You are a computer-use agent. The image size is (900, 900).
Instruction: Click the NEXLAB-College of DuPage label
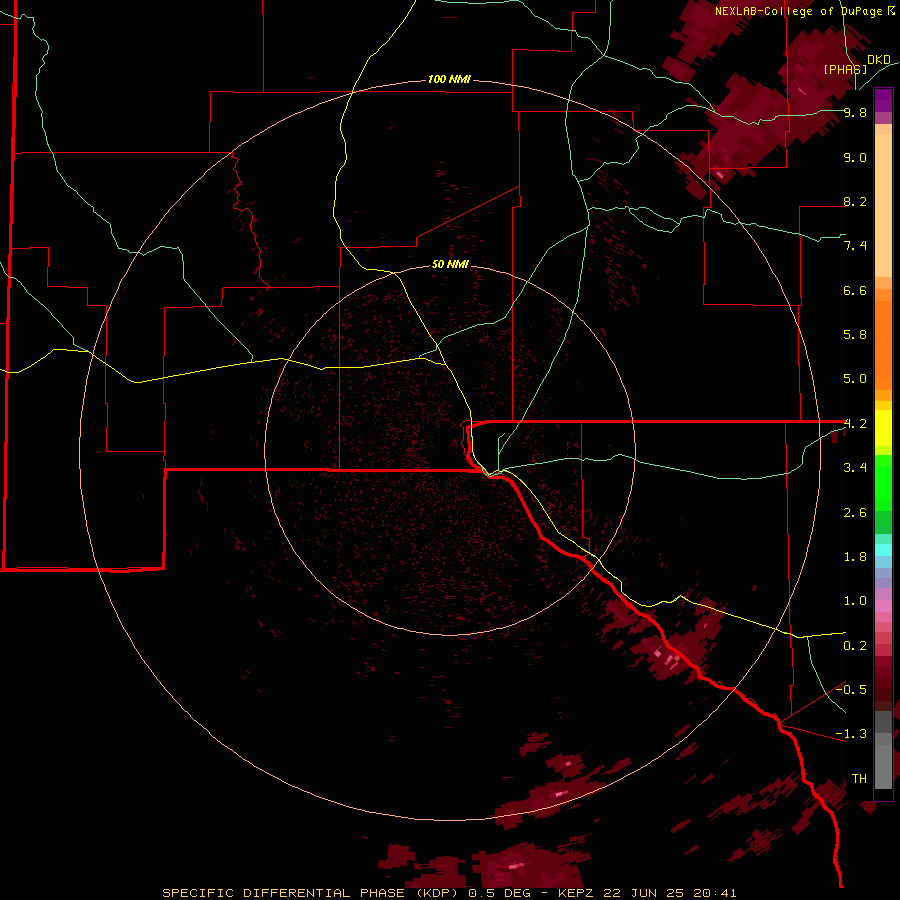pyautogui.click(x=805, y=11)
